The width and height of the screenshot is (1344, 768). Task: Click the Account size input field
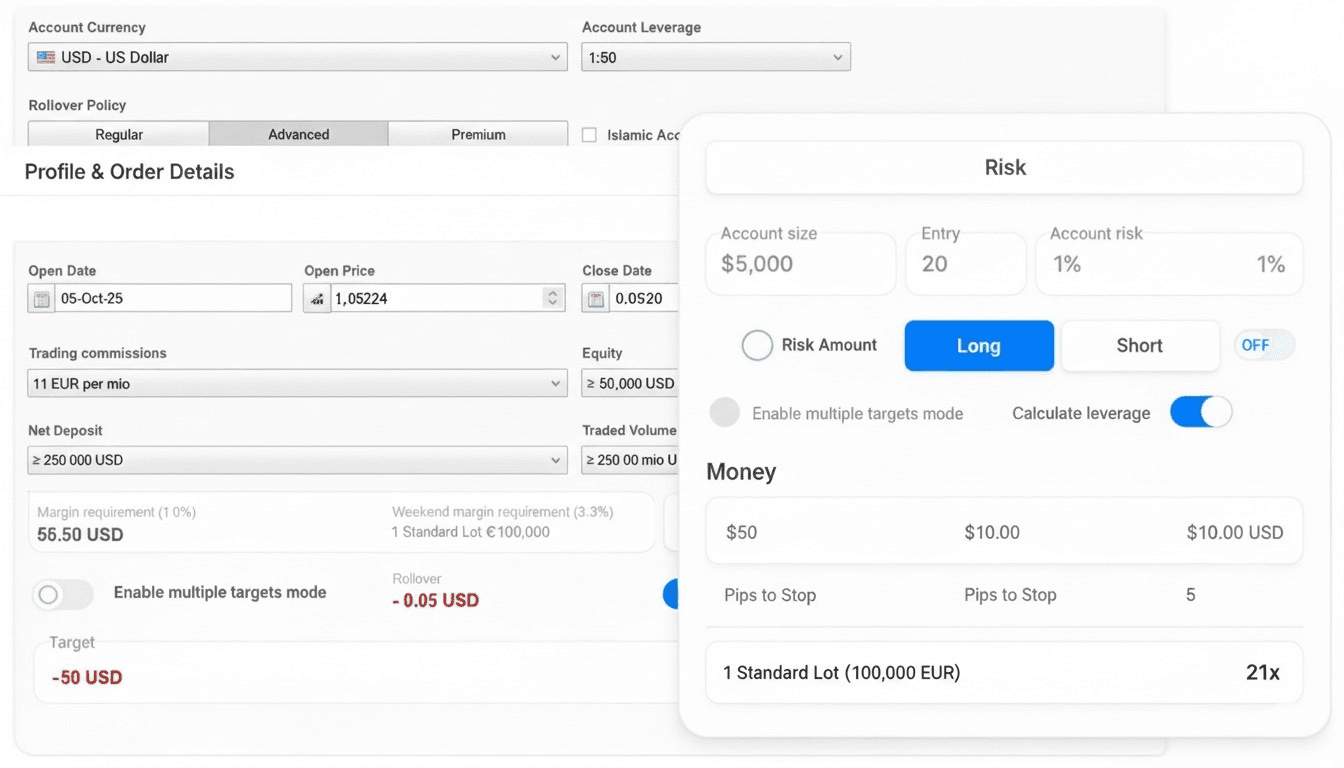pyautogui.click(x=800, y=264)
